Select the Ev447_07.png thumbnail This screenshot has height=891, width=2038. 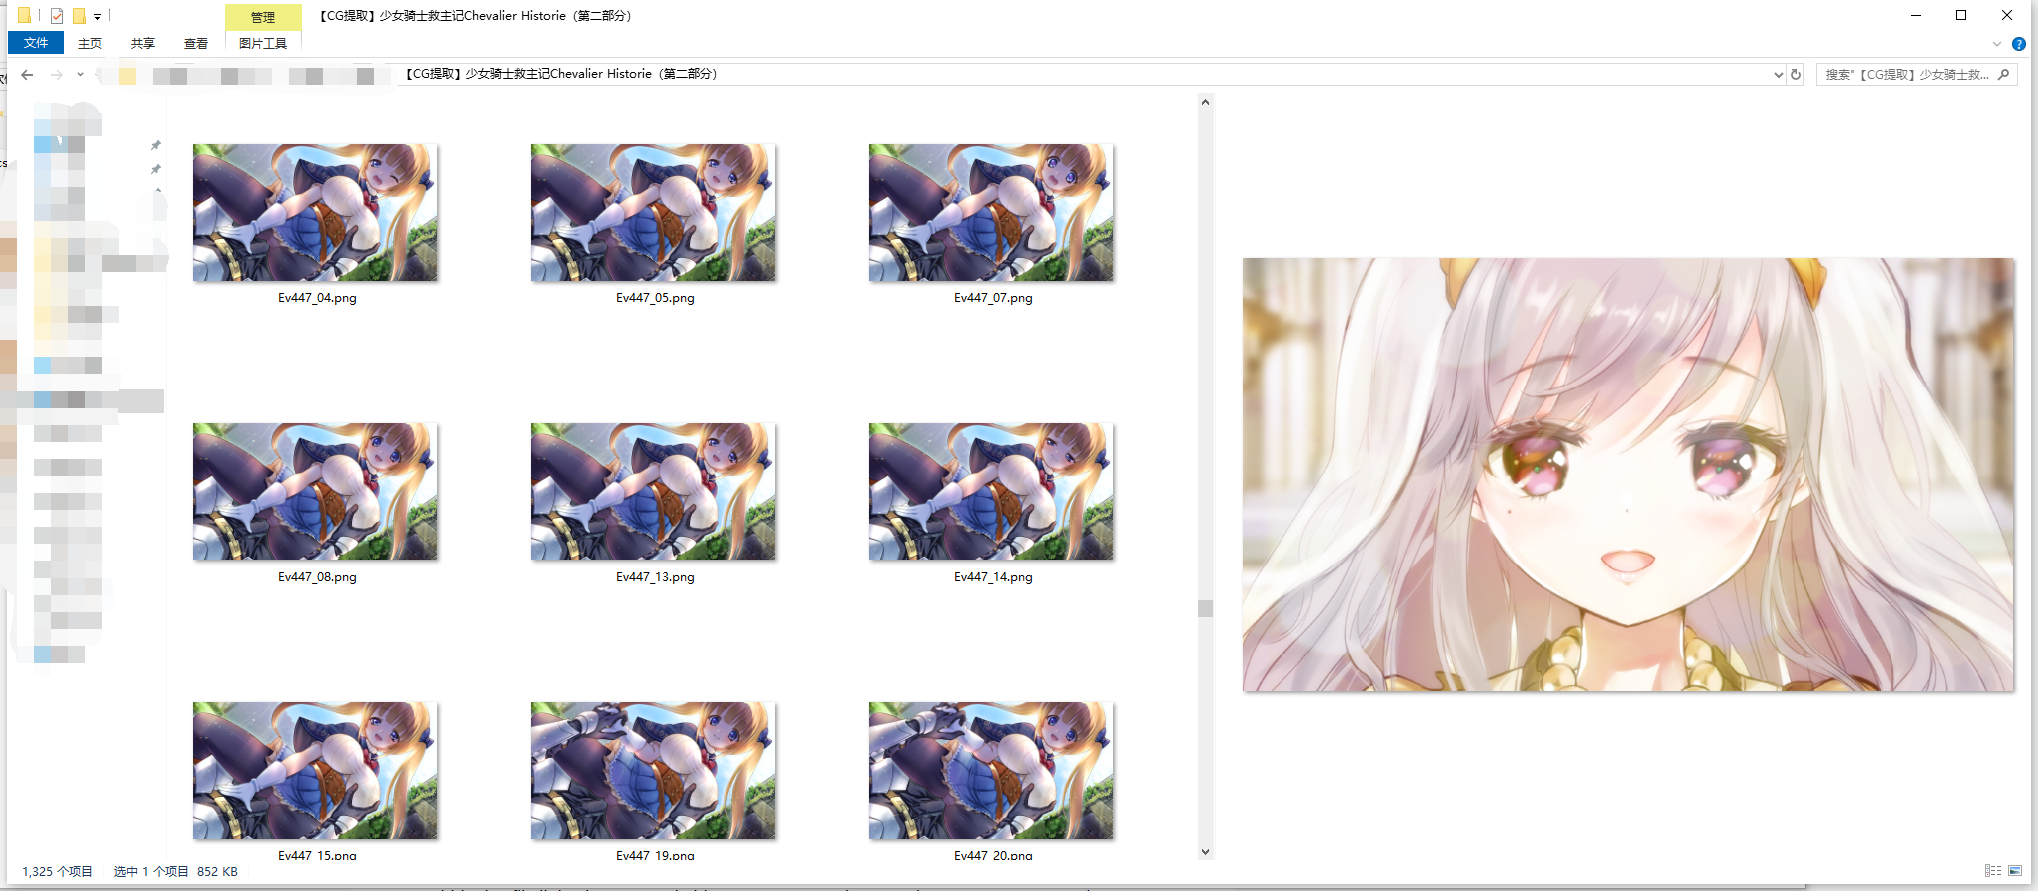(991, 212)
